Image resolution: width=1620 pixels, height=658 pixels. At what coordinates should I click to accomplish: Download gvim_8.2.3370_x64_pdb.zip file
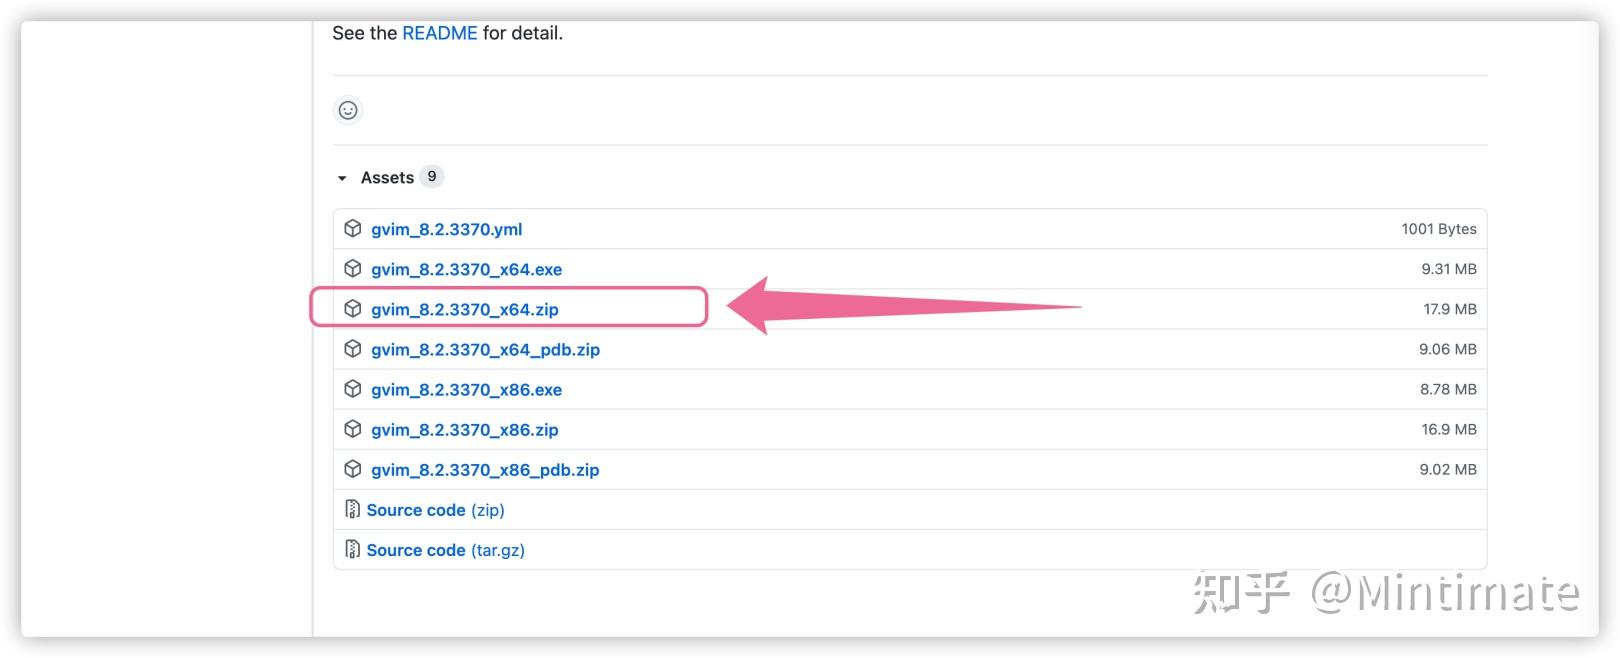coord(485,349)
